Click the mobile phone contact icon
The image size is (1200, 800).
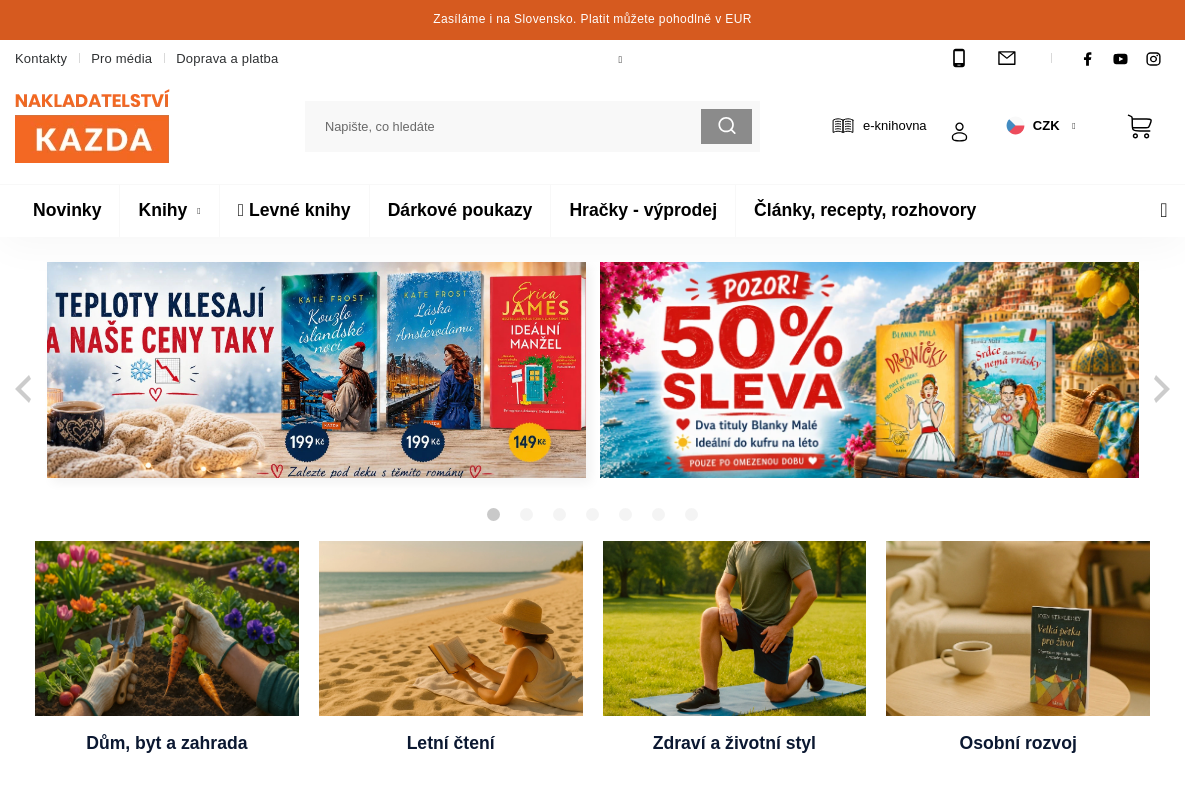pyautogui.click(x=959, y=58)
